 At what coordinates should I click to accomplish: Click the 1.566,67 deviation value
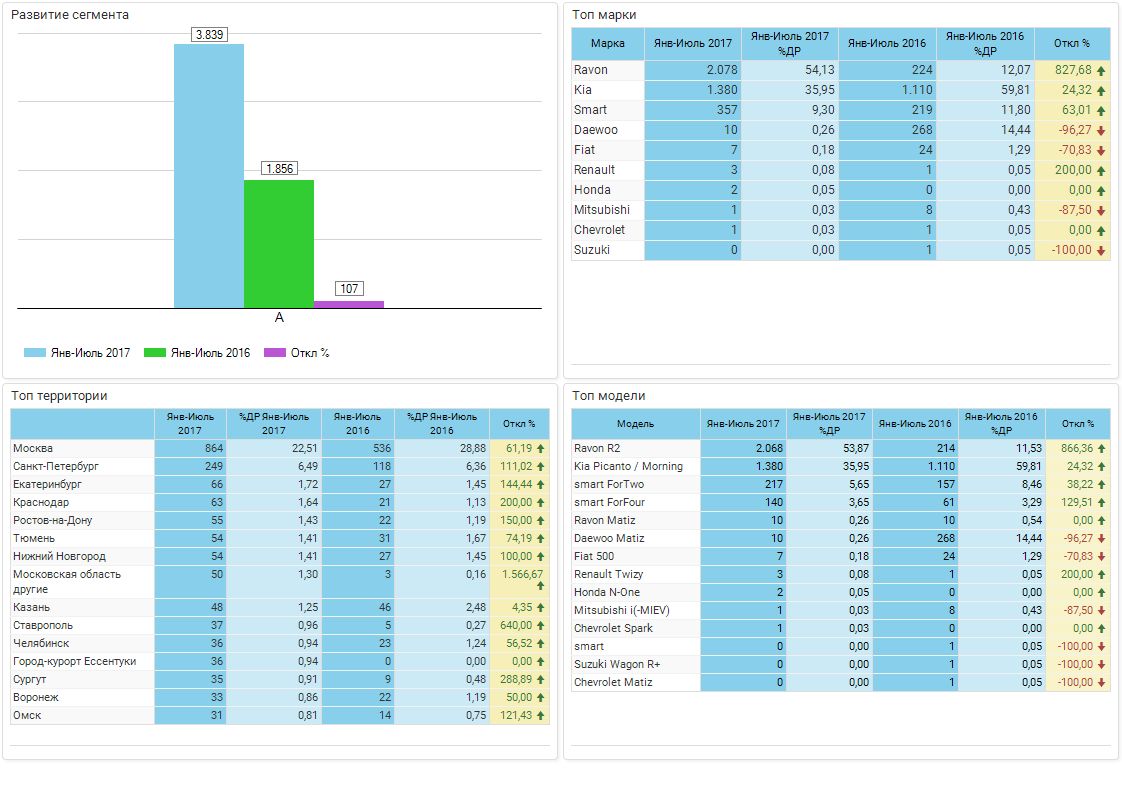(522, 575)
